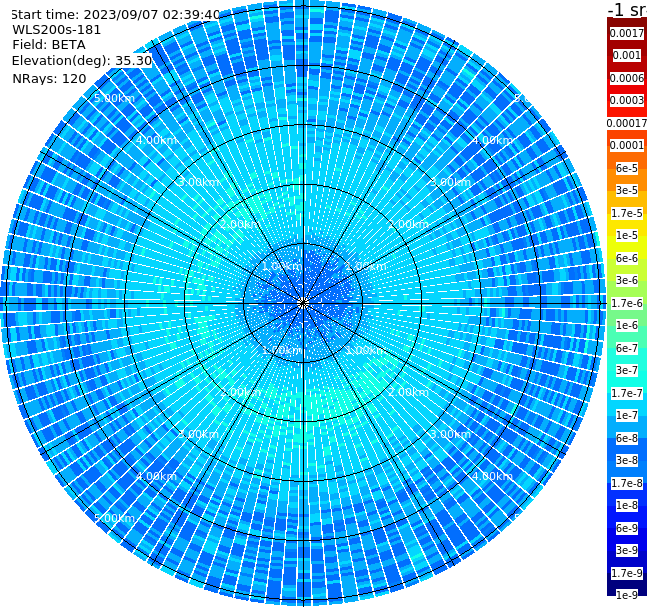Image resolution: width=647 pixels, height=607 pixels.
Task: Select the 3.00km range label in southeast quadrant
Action: point(450,434)
